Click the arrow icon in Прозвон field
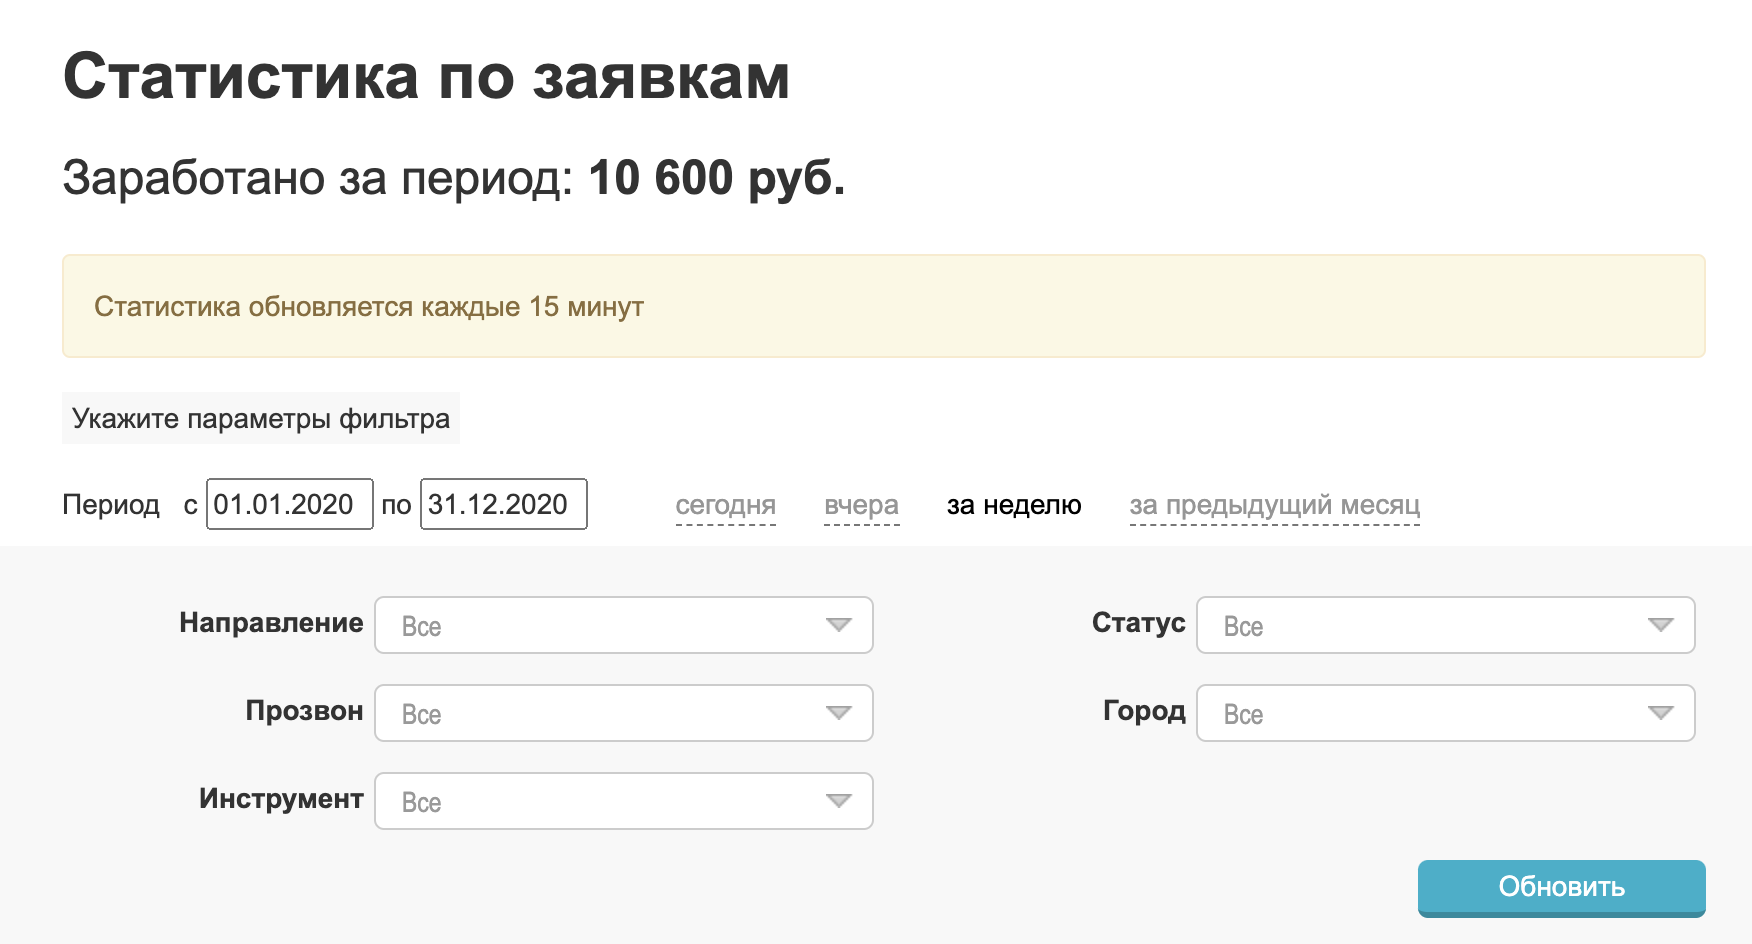1752x944 pixels. tap(839, 713)
